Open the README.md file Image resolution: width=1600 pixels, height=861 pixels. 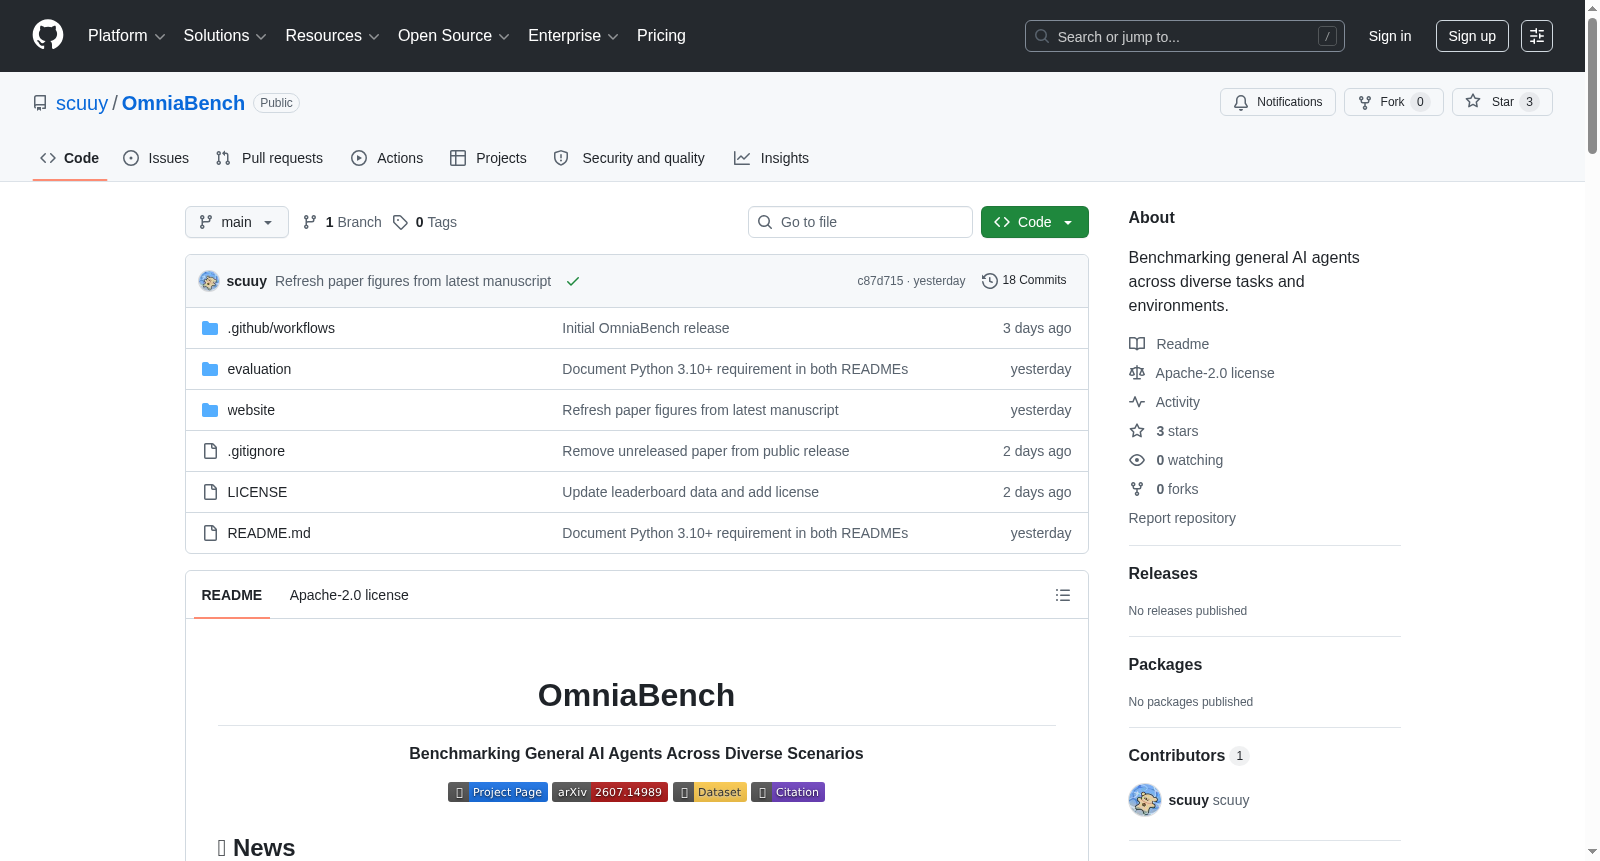[269, 533]
